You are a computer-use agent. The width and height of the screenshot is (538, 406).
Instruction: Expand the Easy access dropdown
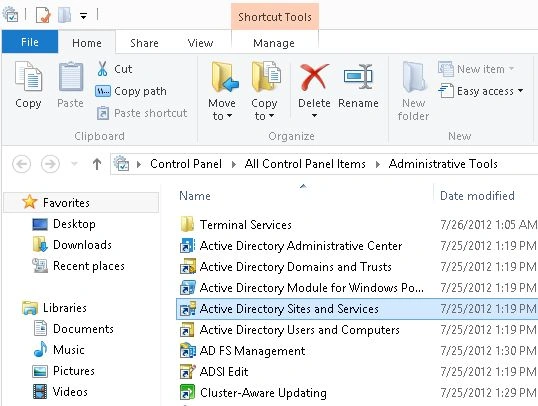tap(481, 91)
